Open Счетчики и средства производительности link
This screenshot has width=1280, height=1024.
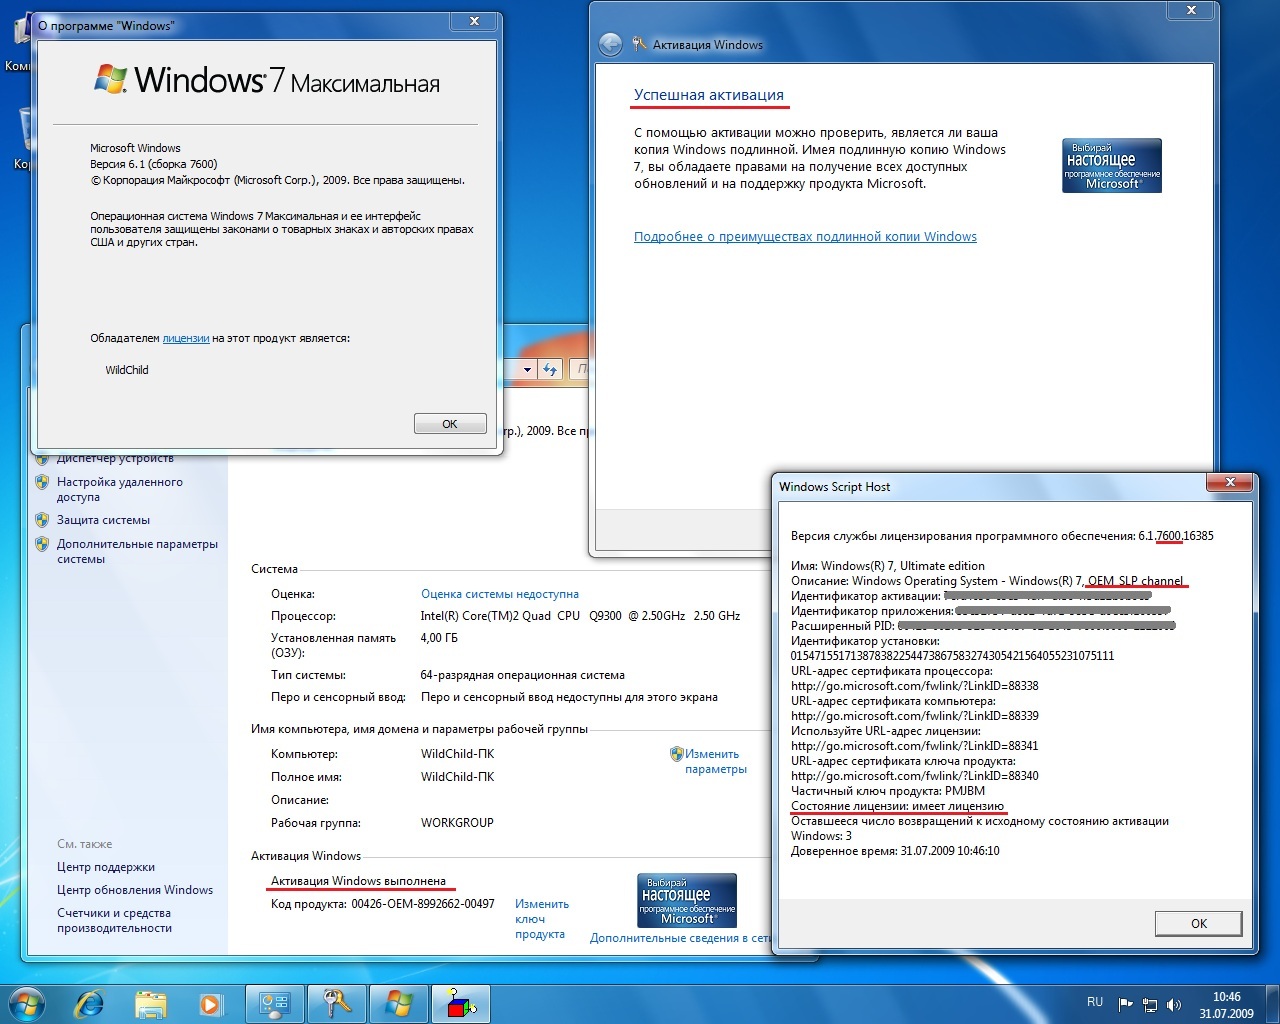(x=114, y=920)
